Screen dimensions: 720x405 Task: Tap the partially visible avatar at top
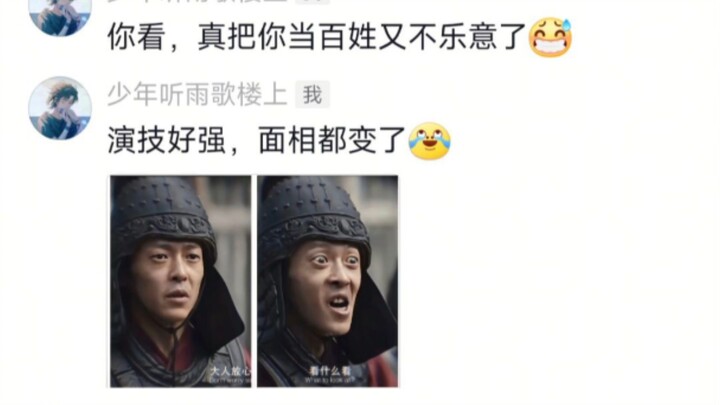[60, 17]
